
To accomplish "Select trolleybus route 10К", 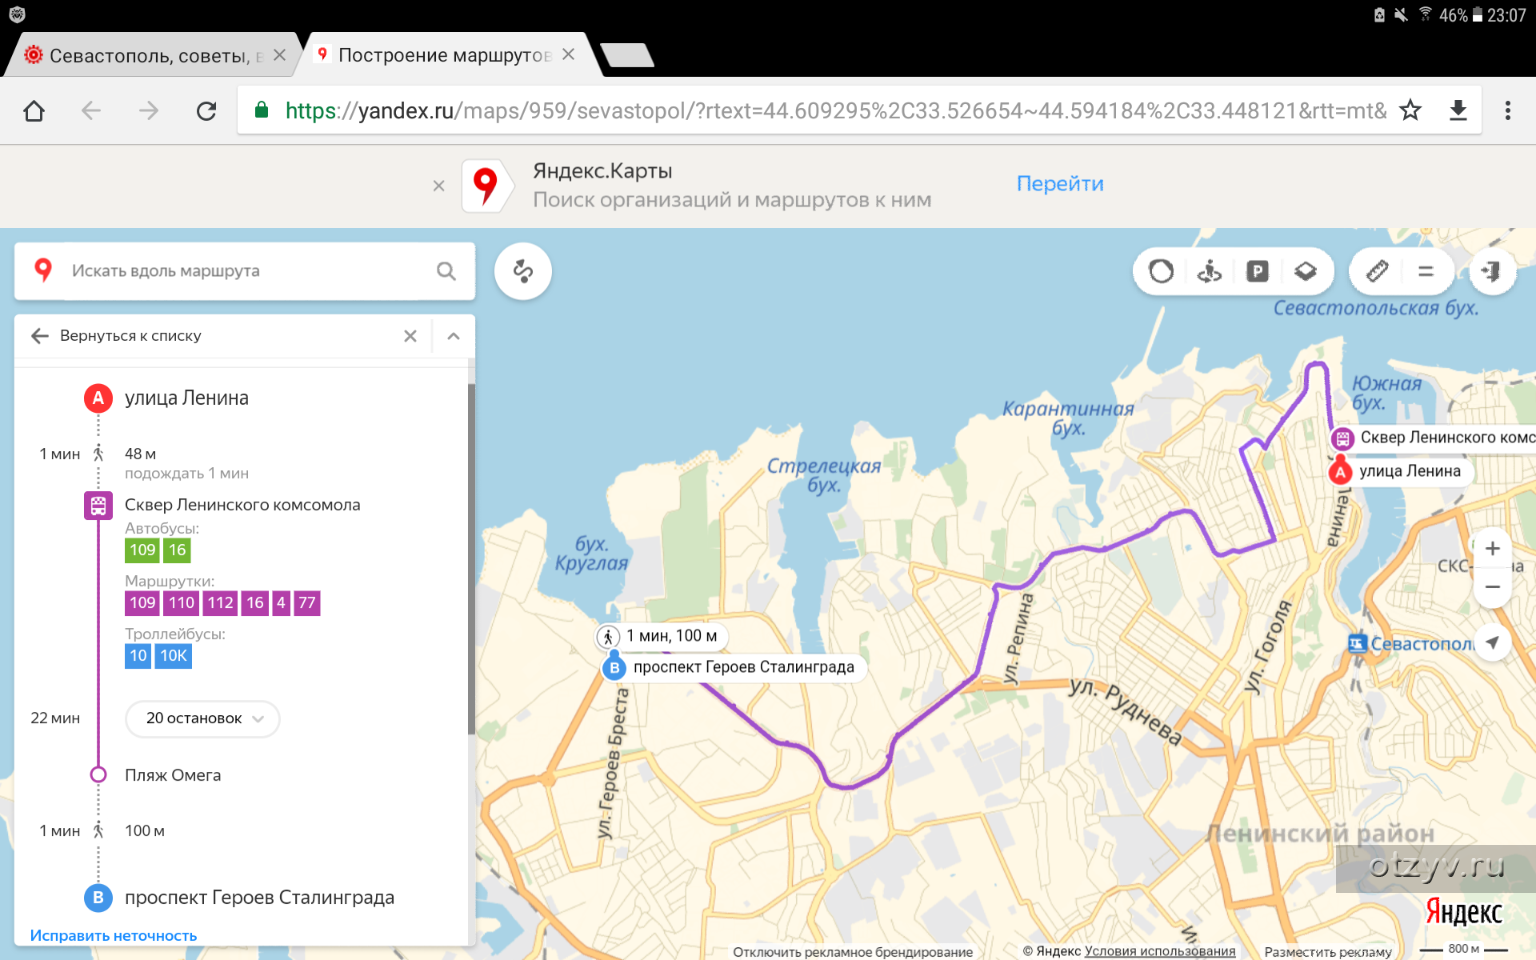I will click(173, 656).
